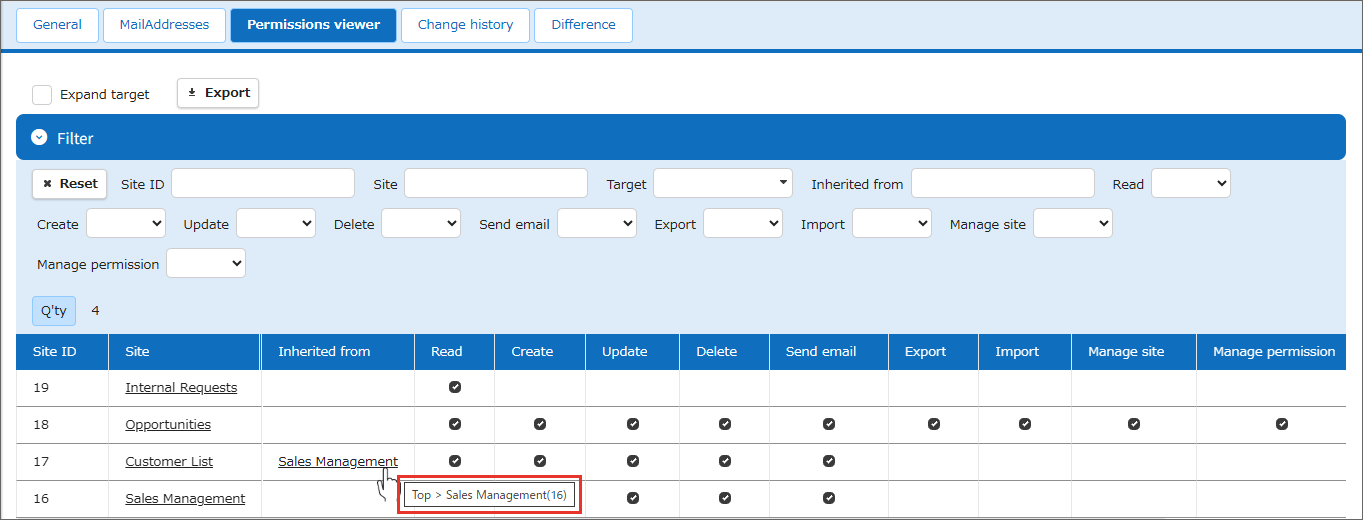Open the Create filter dropdown
1363x520 pixels.
pos(126,223)
